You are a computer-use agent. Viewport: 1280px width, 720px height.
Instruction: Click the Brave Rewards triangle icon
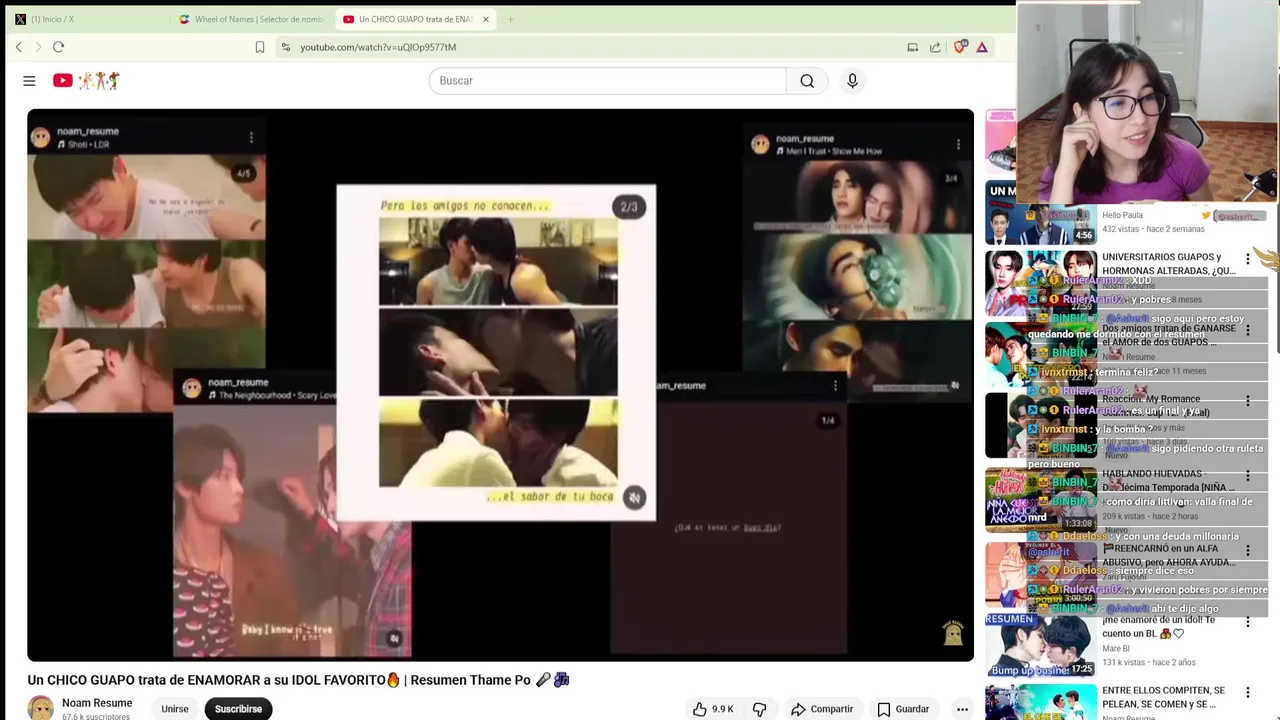982,47
